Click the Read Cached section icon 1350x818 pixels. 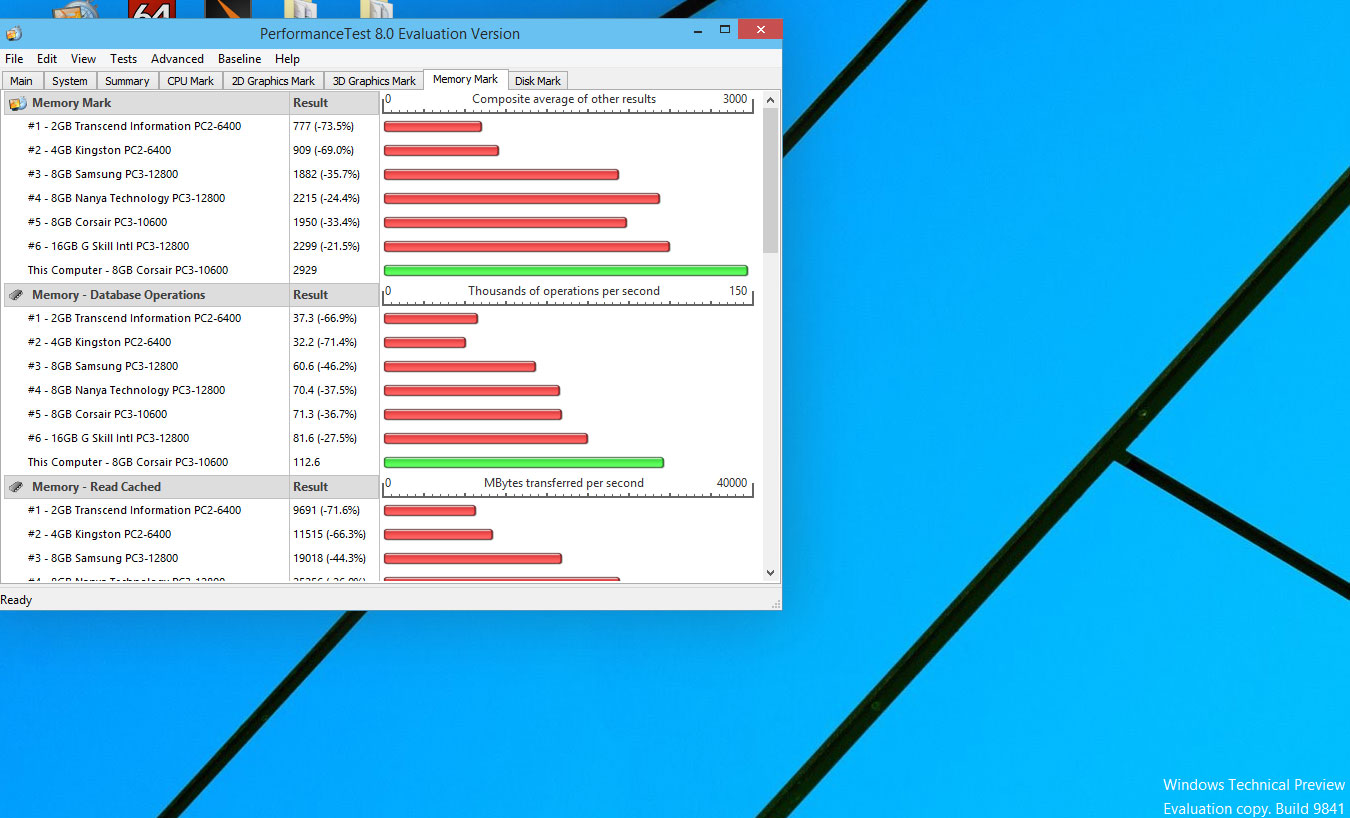click(17, 487)
